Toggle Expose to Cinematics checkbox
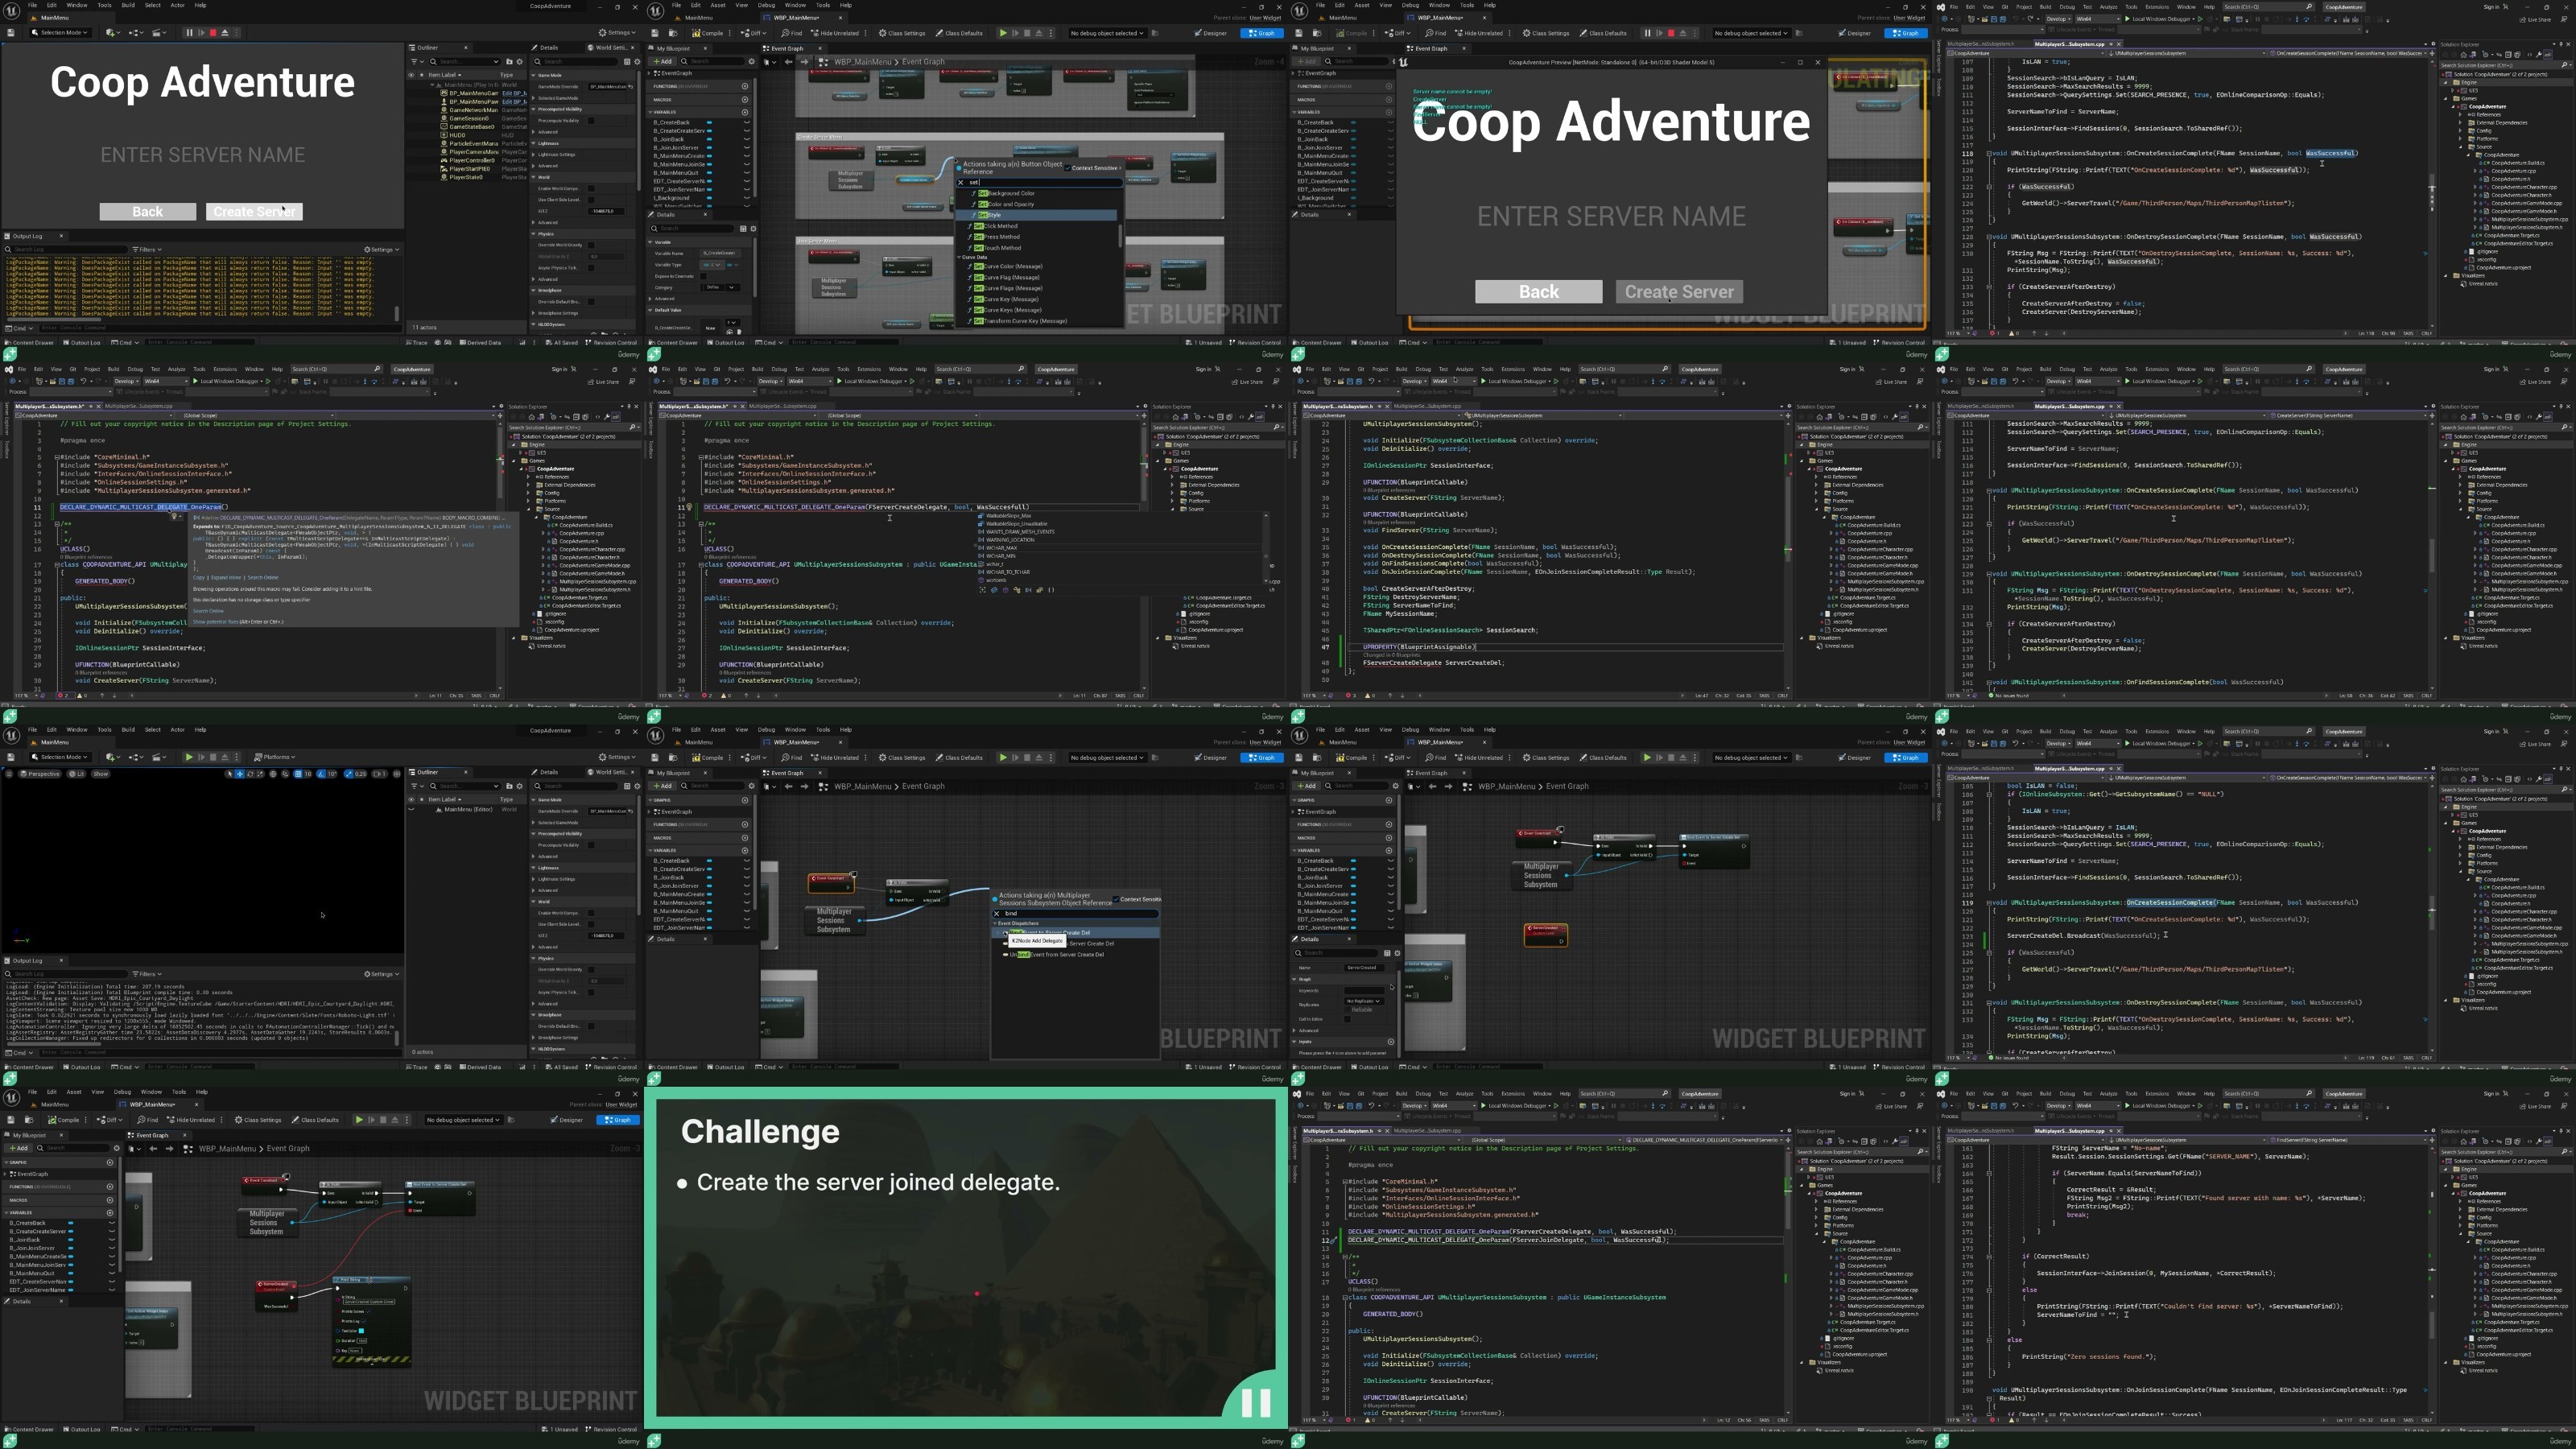 pyautogui.click(x=705, y=276)
